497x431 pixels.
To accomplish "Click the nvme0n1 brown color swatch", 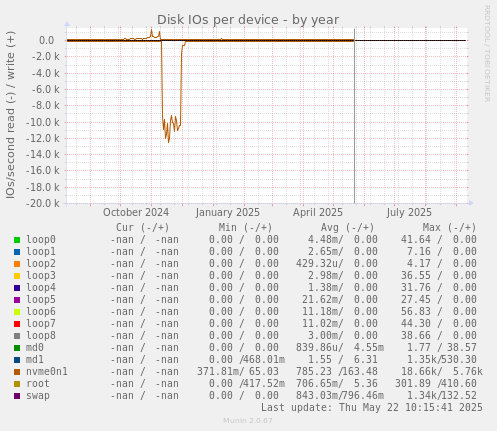I will (x=17, y=372).
